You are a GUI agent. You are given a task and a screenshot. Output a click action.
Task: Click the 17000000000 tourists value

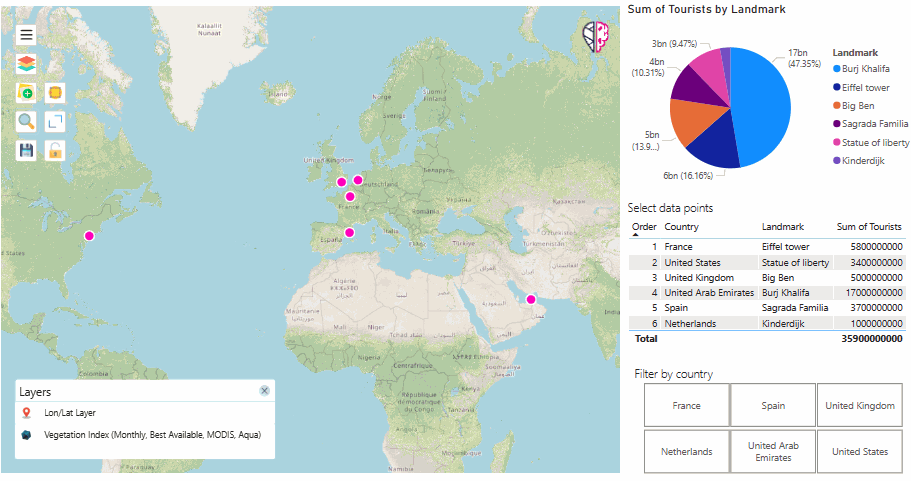[x=874, y=293]
